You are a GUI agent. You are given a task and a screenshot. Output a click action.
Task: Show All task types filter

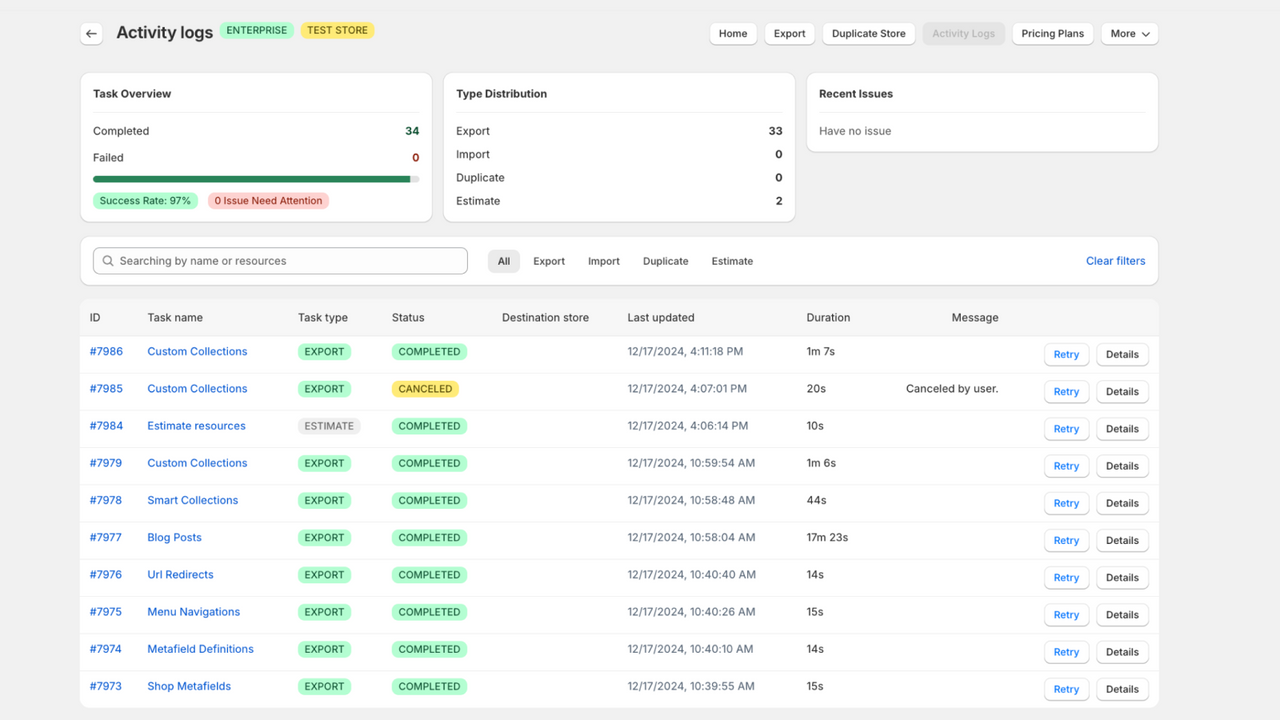coord(504,261)
